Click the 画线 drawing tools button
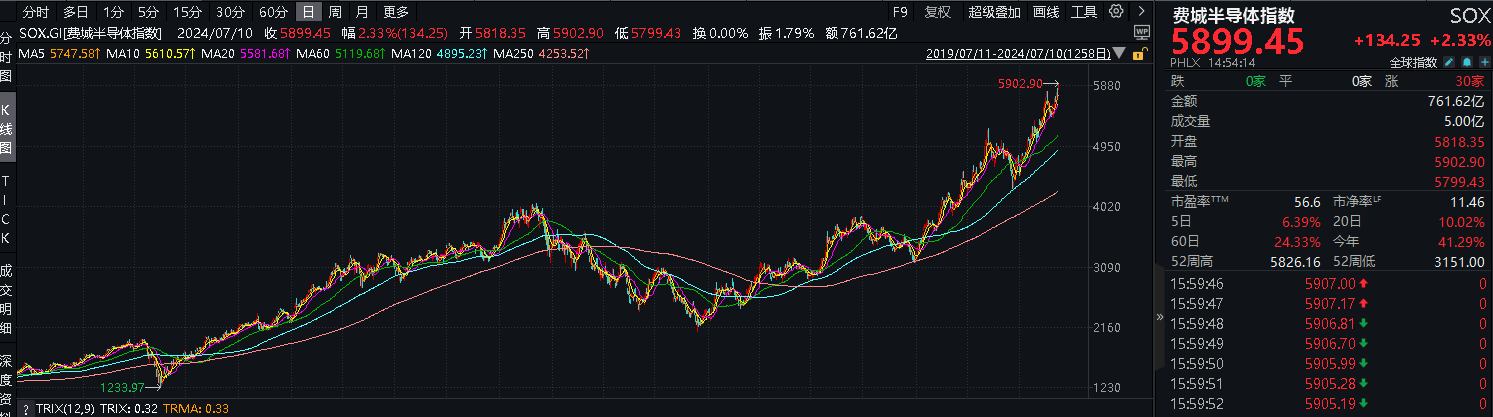This screenshot has width=1493, height=417. pyautogui.click(x=1045, y=12)
